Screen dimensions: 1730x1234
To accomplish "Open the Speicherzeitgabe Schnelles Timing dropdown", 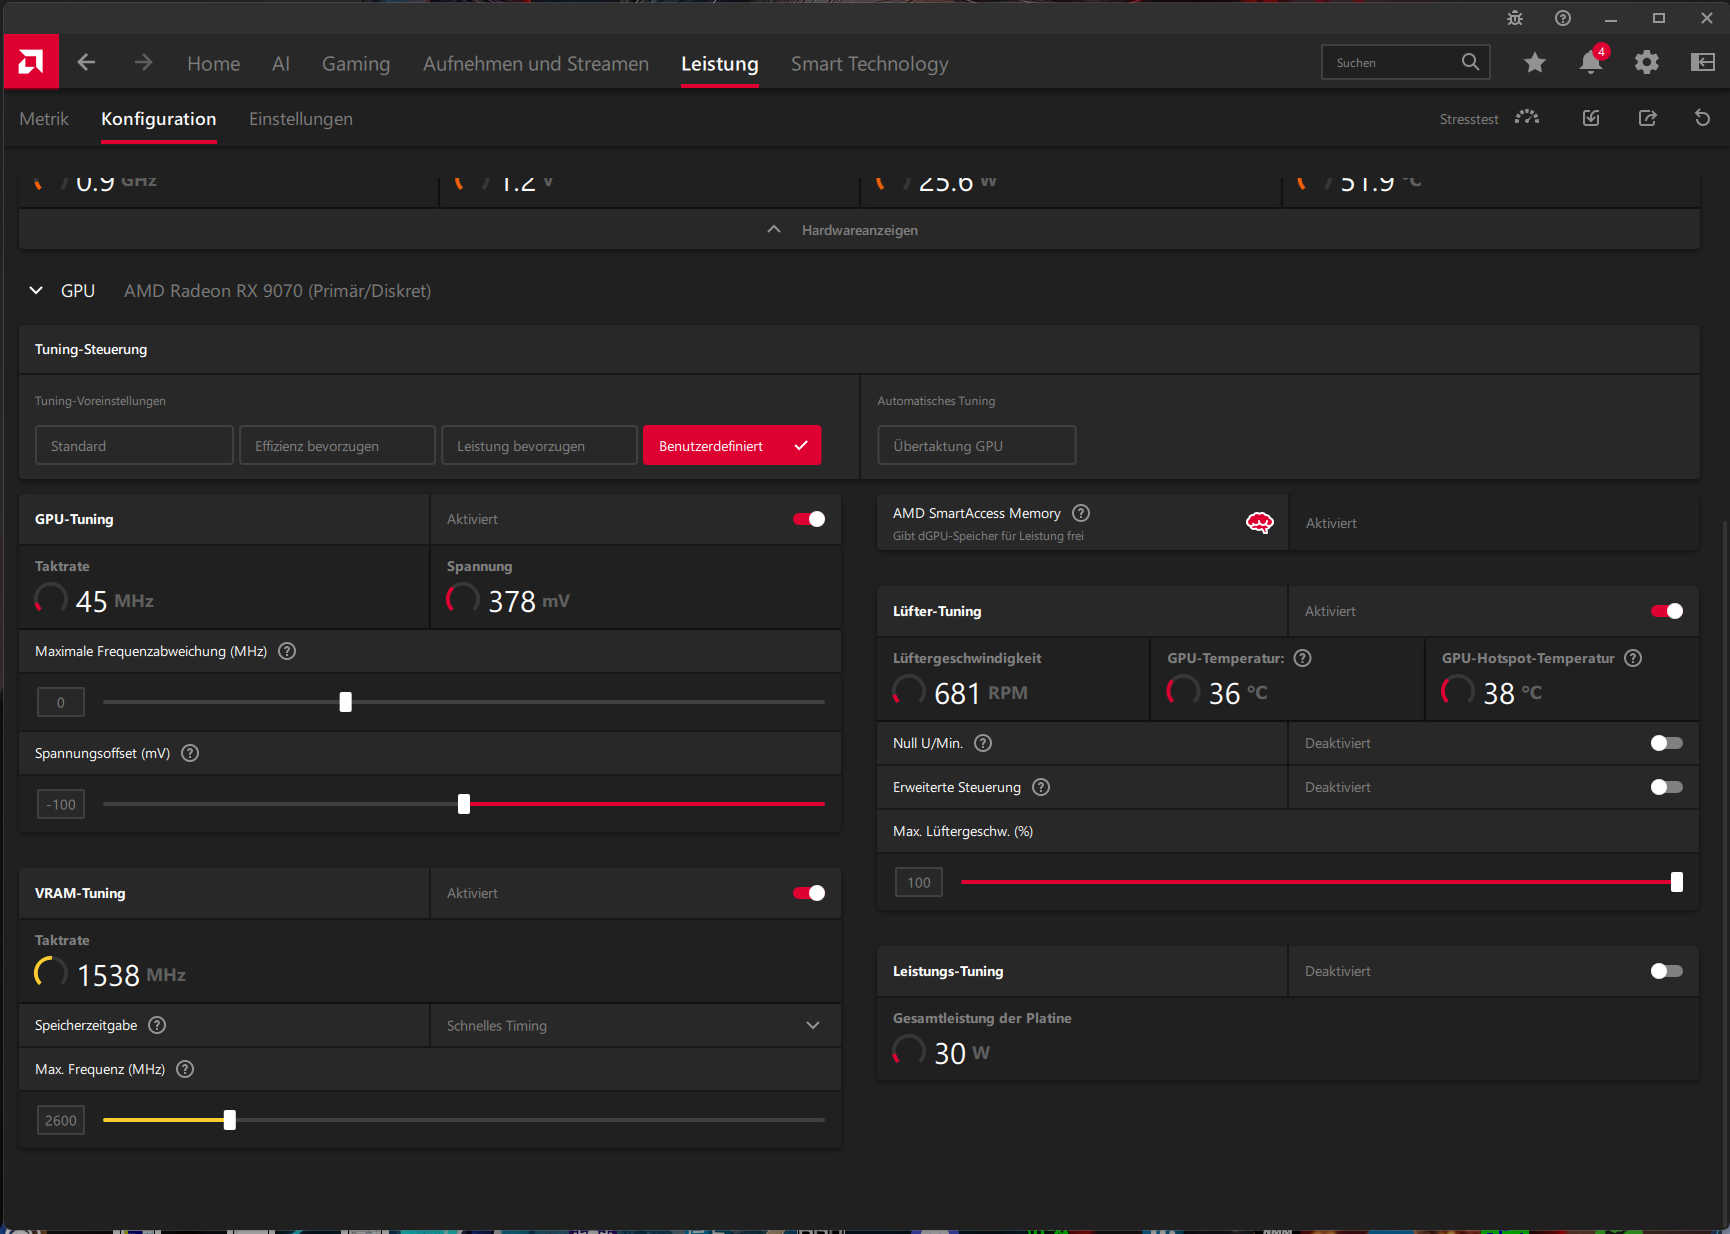I will click(636, 1025).
